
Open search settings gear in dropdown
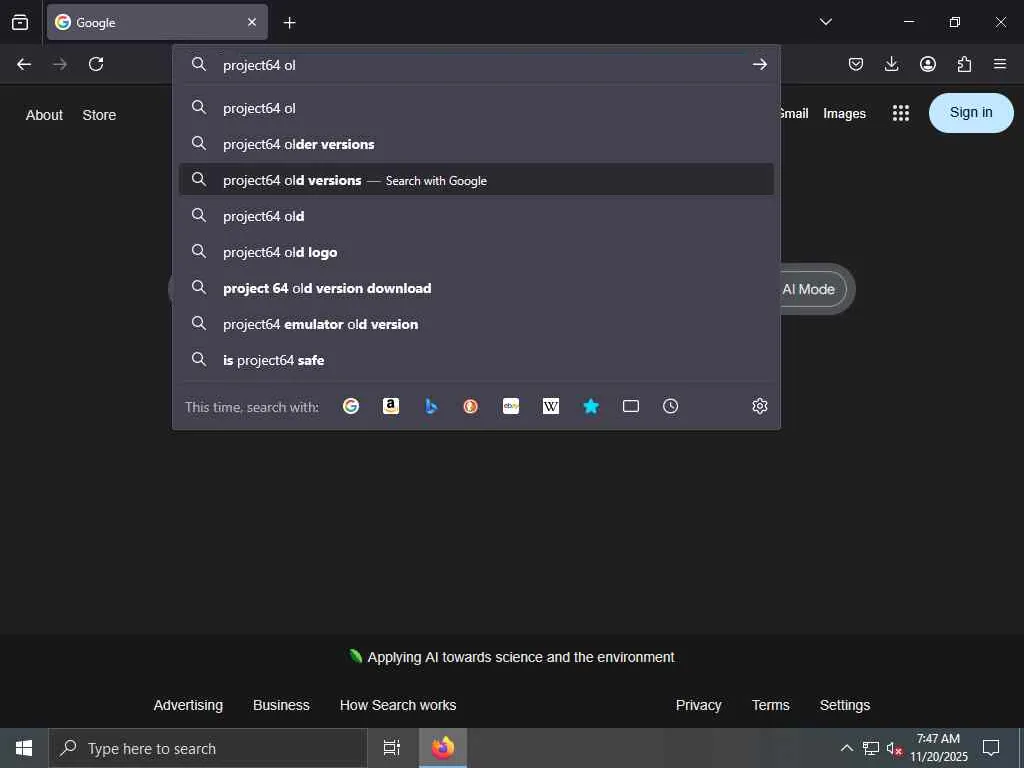(760, 406)
